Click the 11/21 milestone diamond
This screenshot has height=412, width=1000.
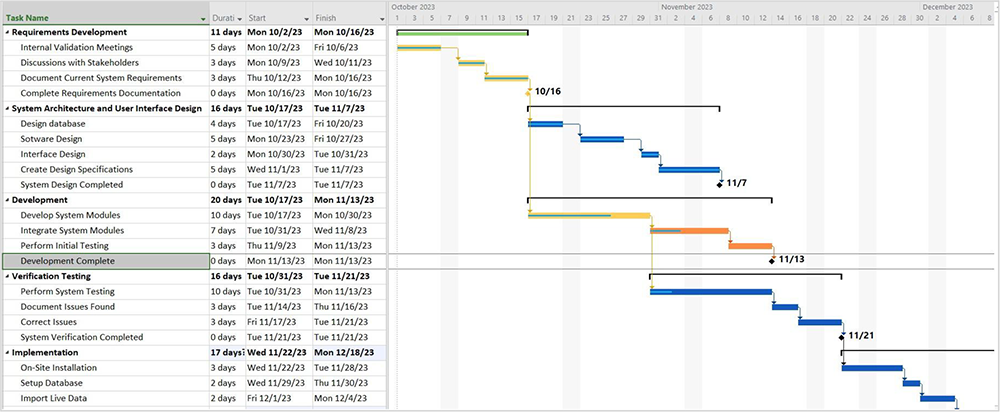(842, 336)
